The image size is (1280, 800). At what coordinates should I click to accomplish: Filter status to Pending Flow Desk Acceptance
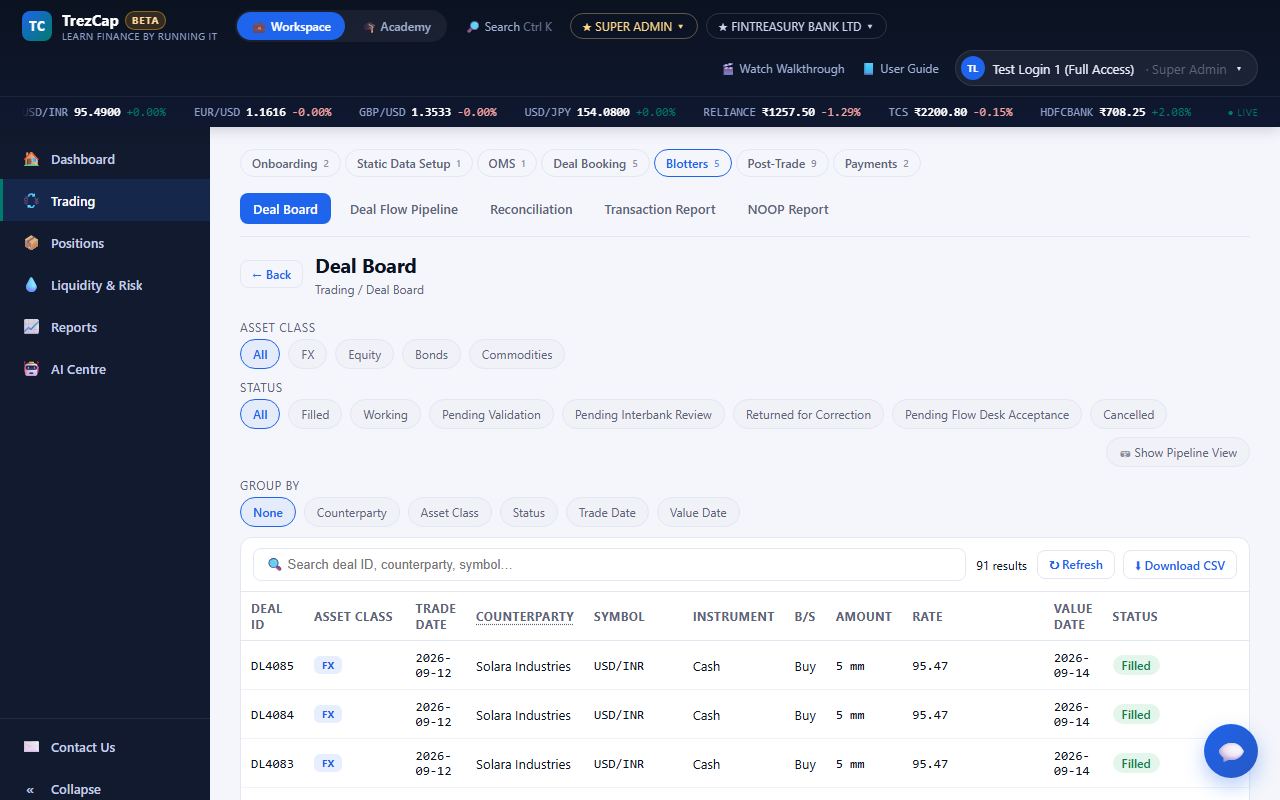pyautogui.click(x=987, y=415)
